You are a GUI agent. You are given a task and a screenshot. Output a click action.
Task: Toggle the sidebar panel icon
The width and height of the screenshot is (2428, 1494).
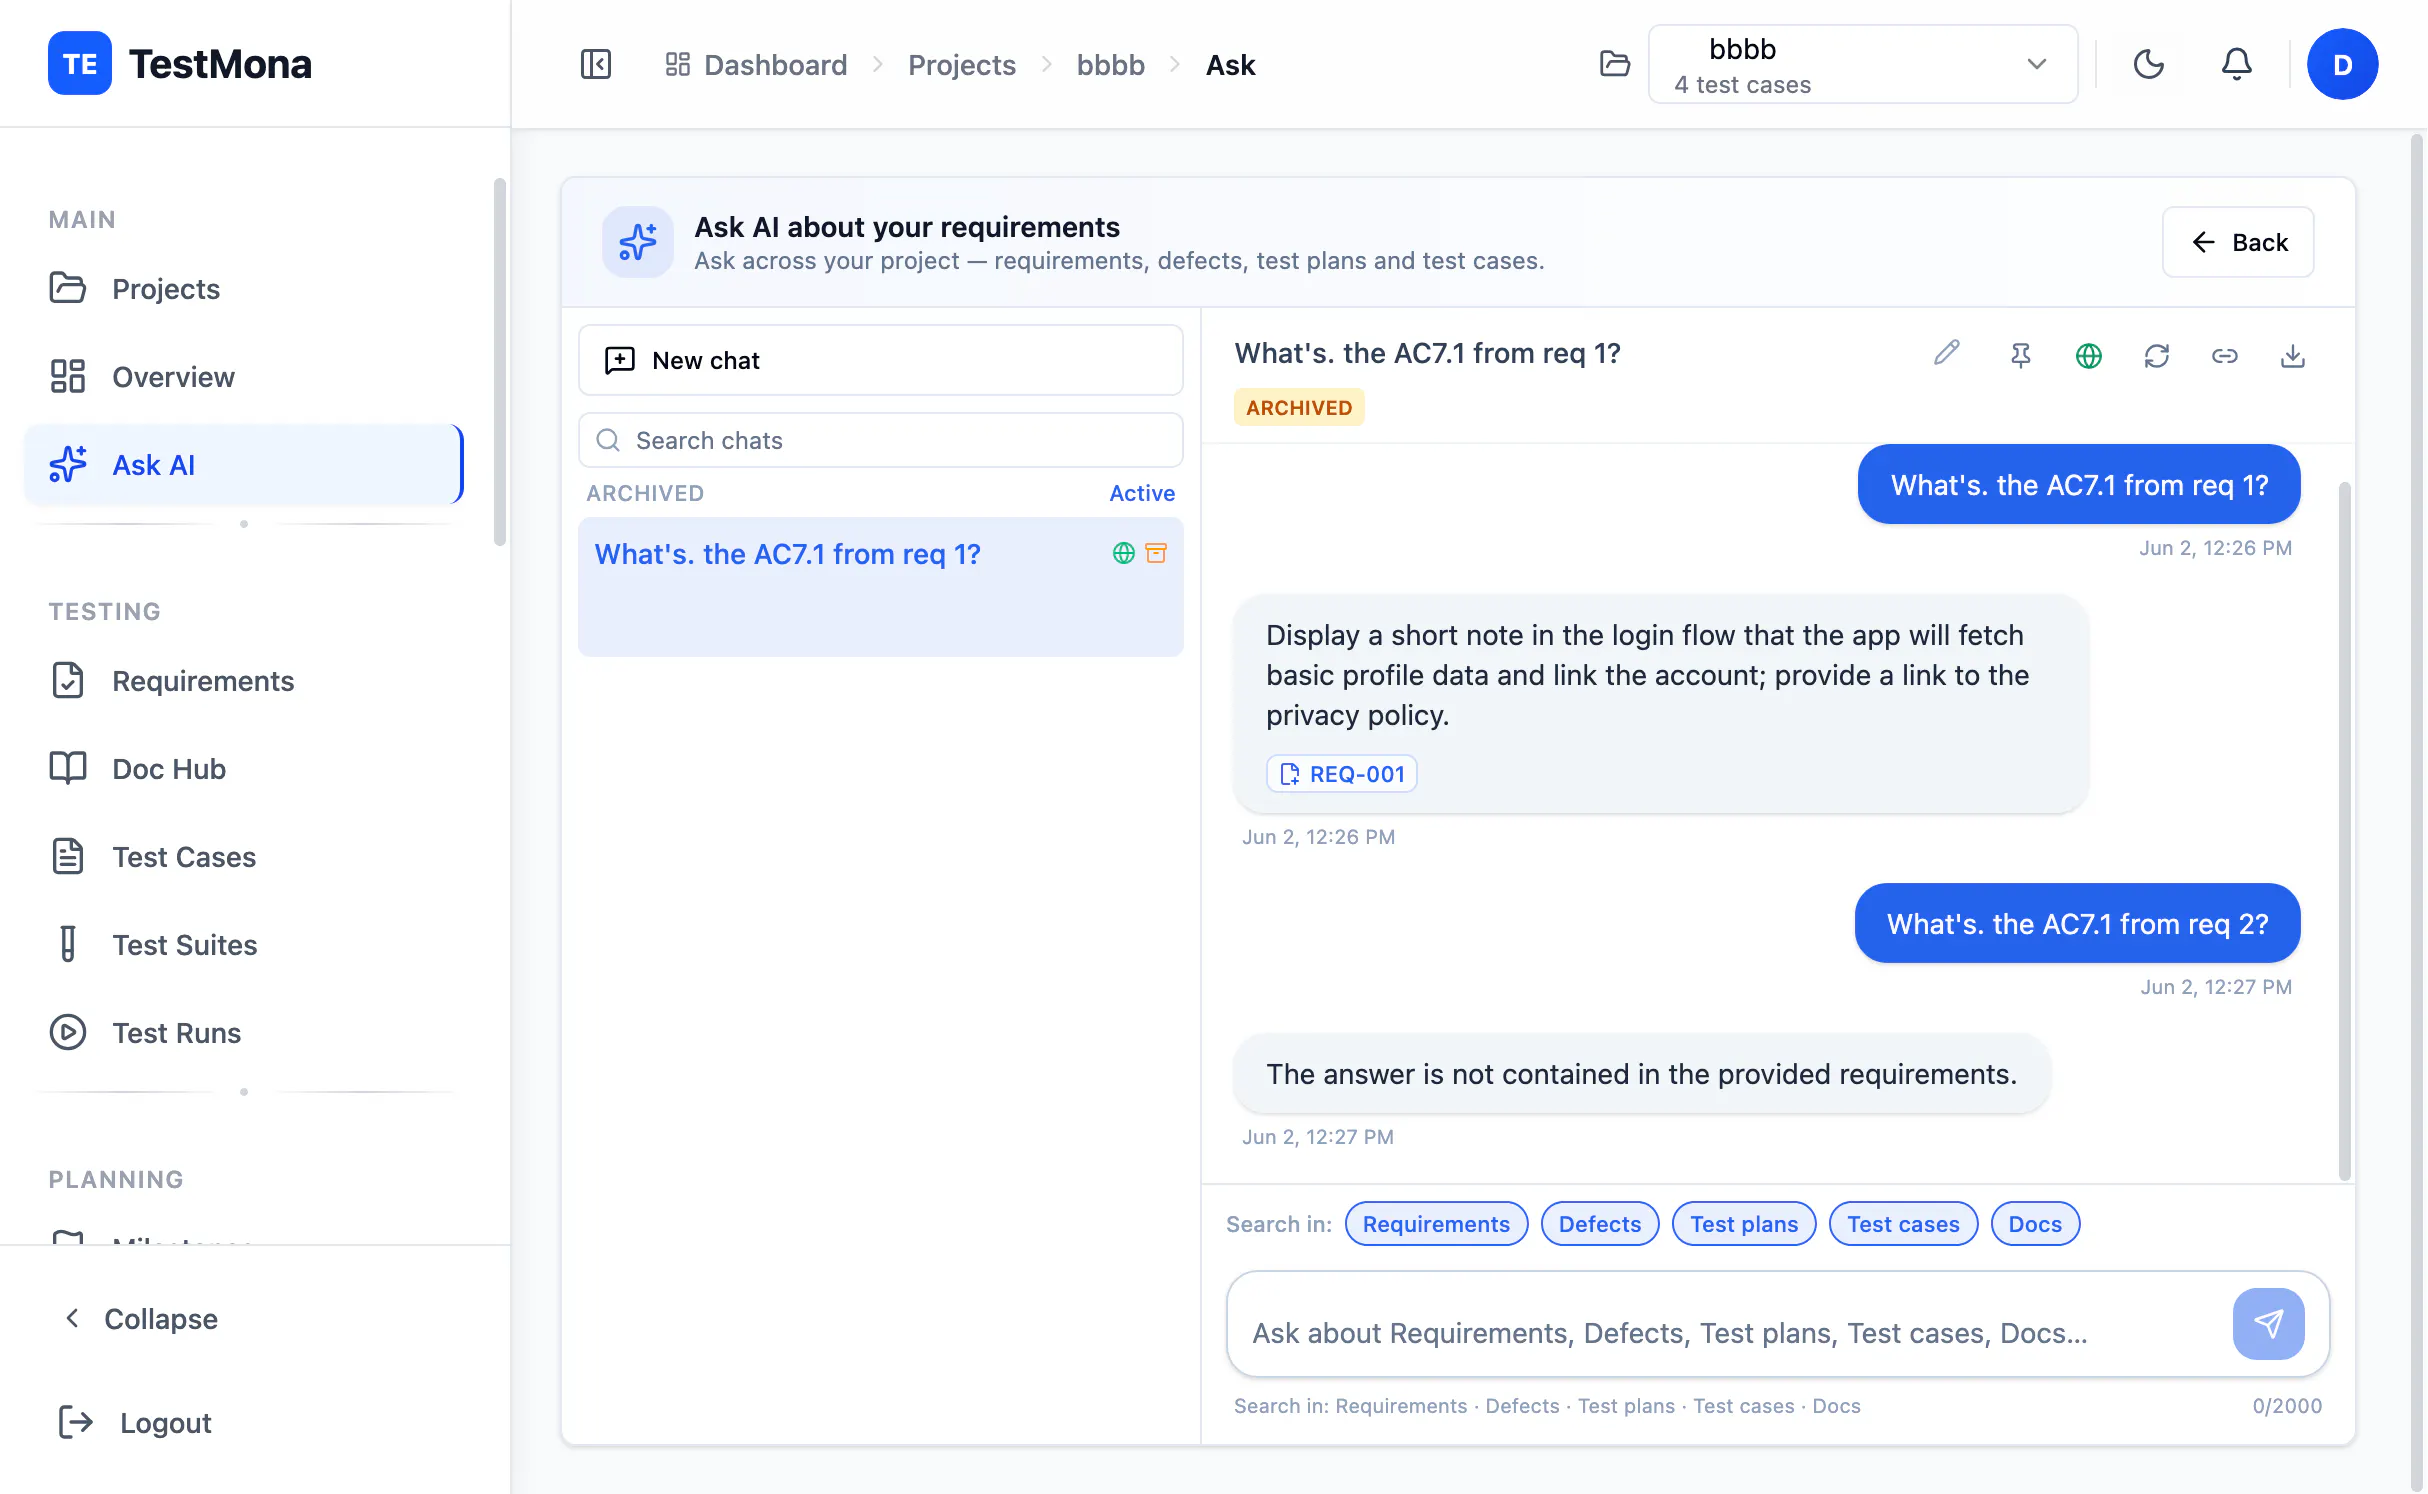(596, 65)
